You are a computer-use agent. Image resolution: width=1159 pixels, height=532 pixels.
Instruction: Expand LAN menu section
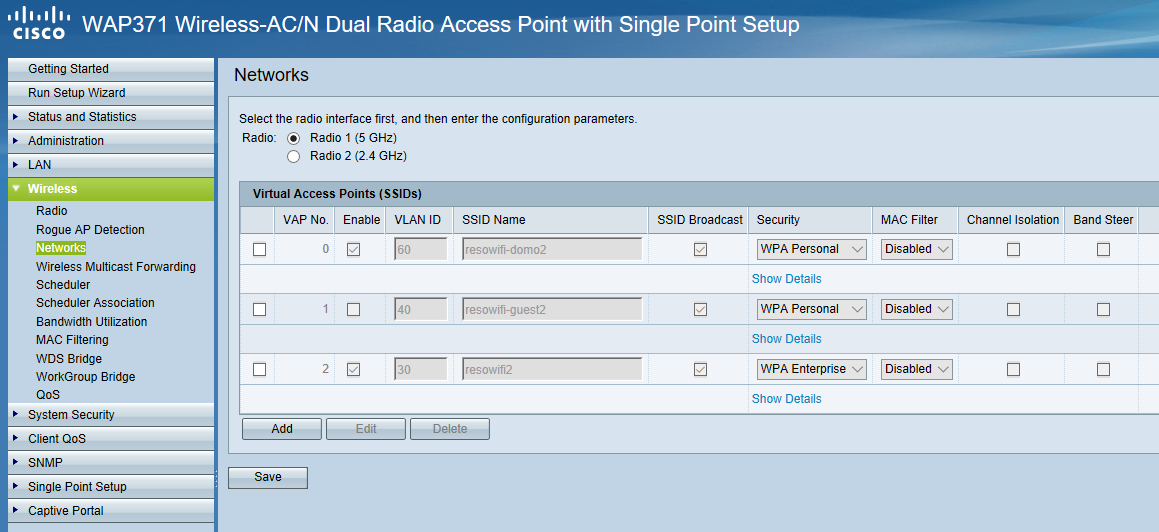[x=111, y=165]
